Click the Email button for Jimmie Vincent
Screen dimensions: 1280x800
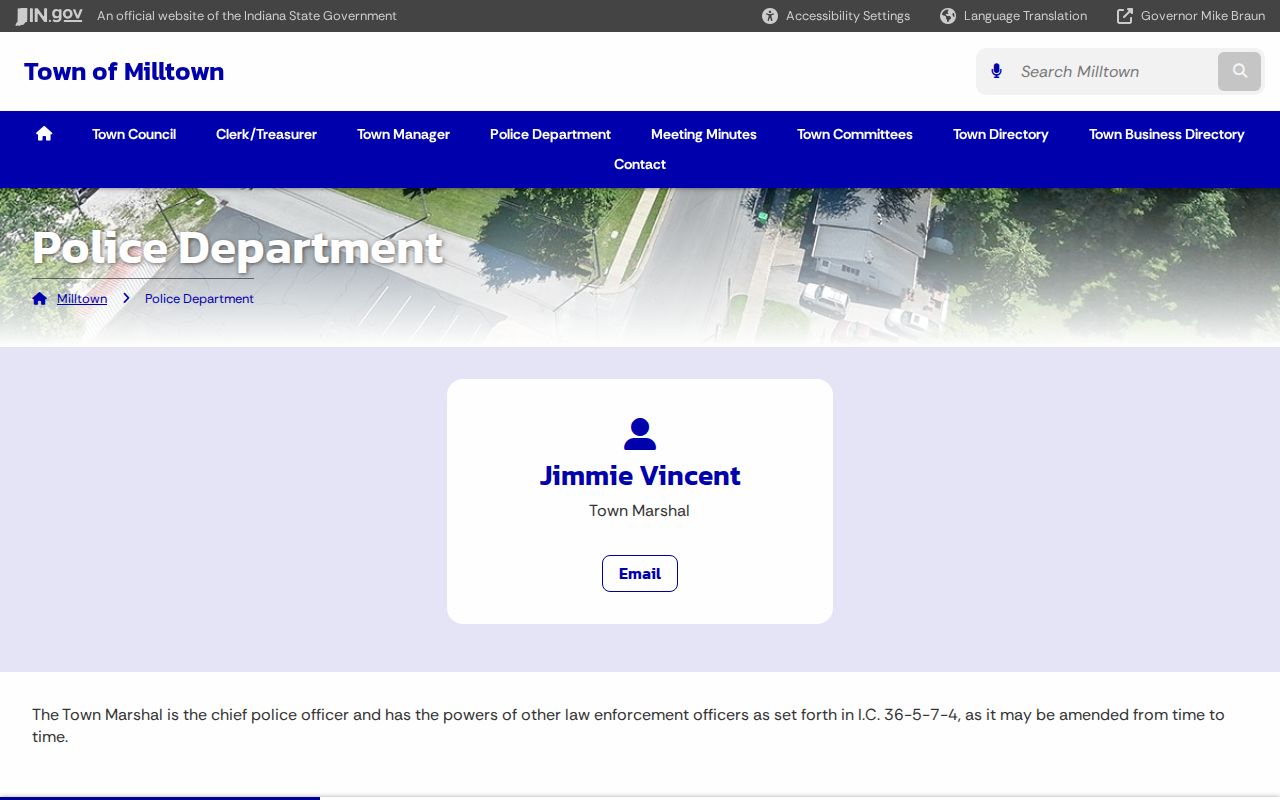pos(640,574)
